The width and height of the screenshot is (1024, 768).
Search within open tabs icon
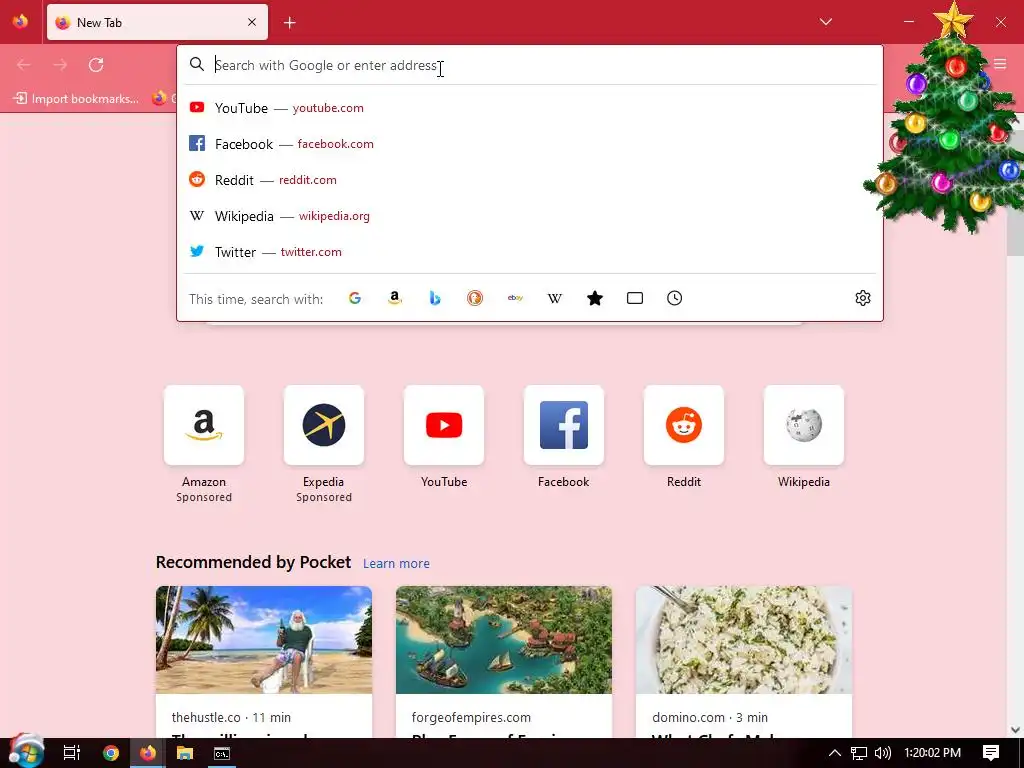(635, 298)
